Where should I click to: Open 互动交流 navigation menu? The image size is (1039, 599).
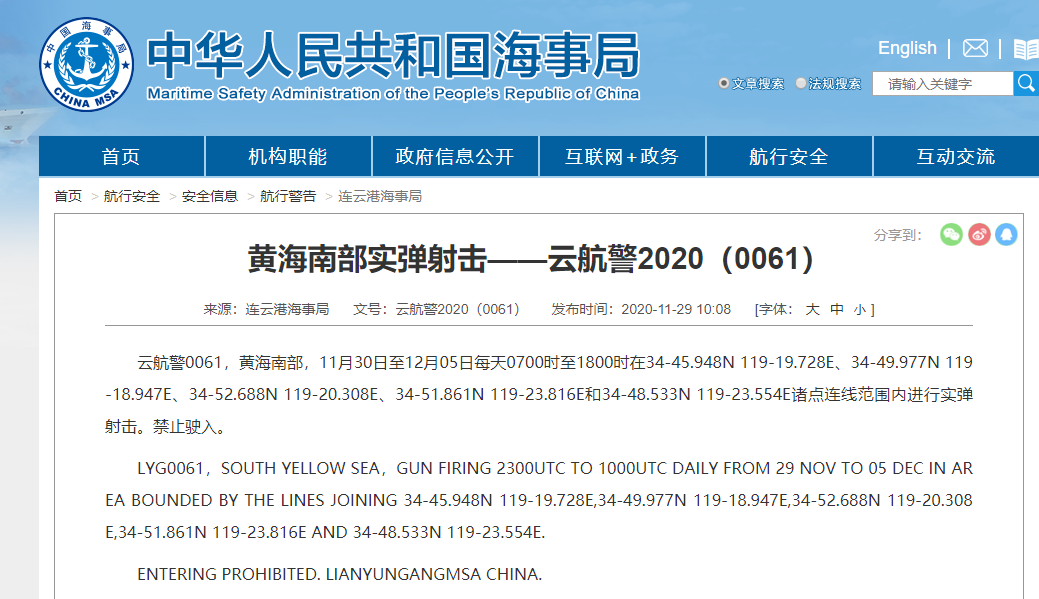(x=955, y=157)
